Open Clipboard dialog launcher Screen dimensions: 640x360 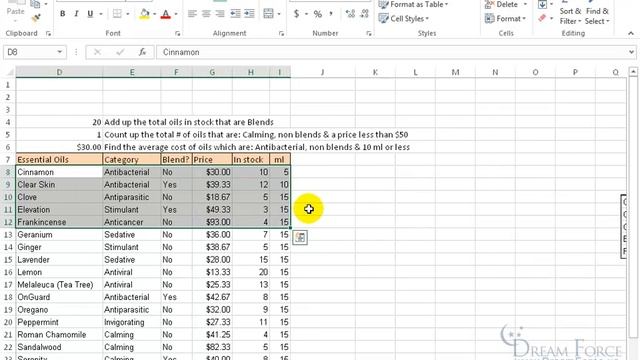point(49,33)
